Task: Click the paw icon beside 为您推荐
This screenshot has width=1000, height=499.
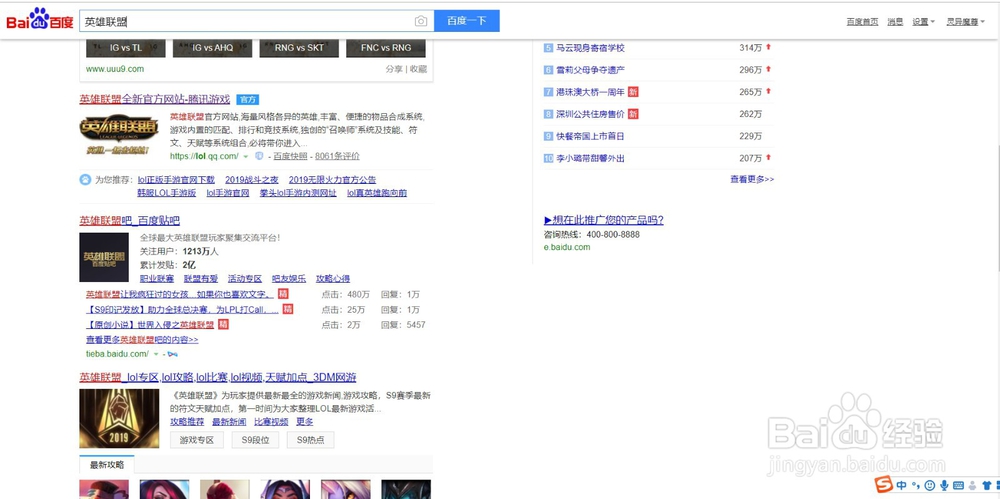Action: [85, 180]
